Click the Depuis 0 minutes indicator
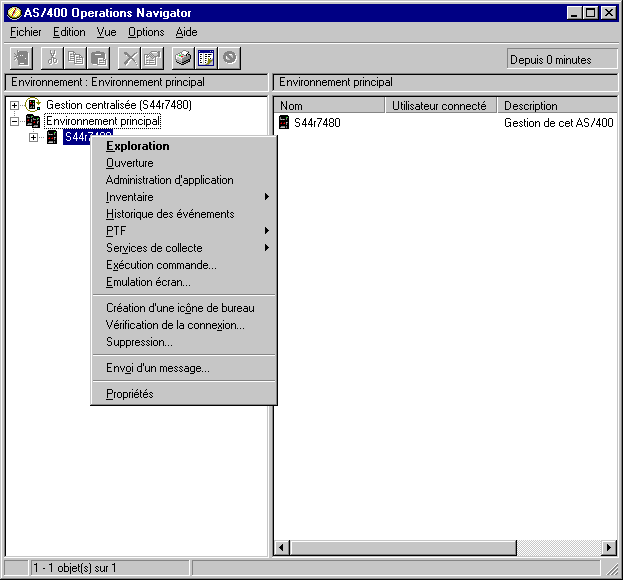623x580 pixels. [x=562, y=60]
